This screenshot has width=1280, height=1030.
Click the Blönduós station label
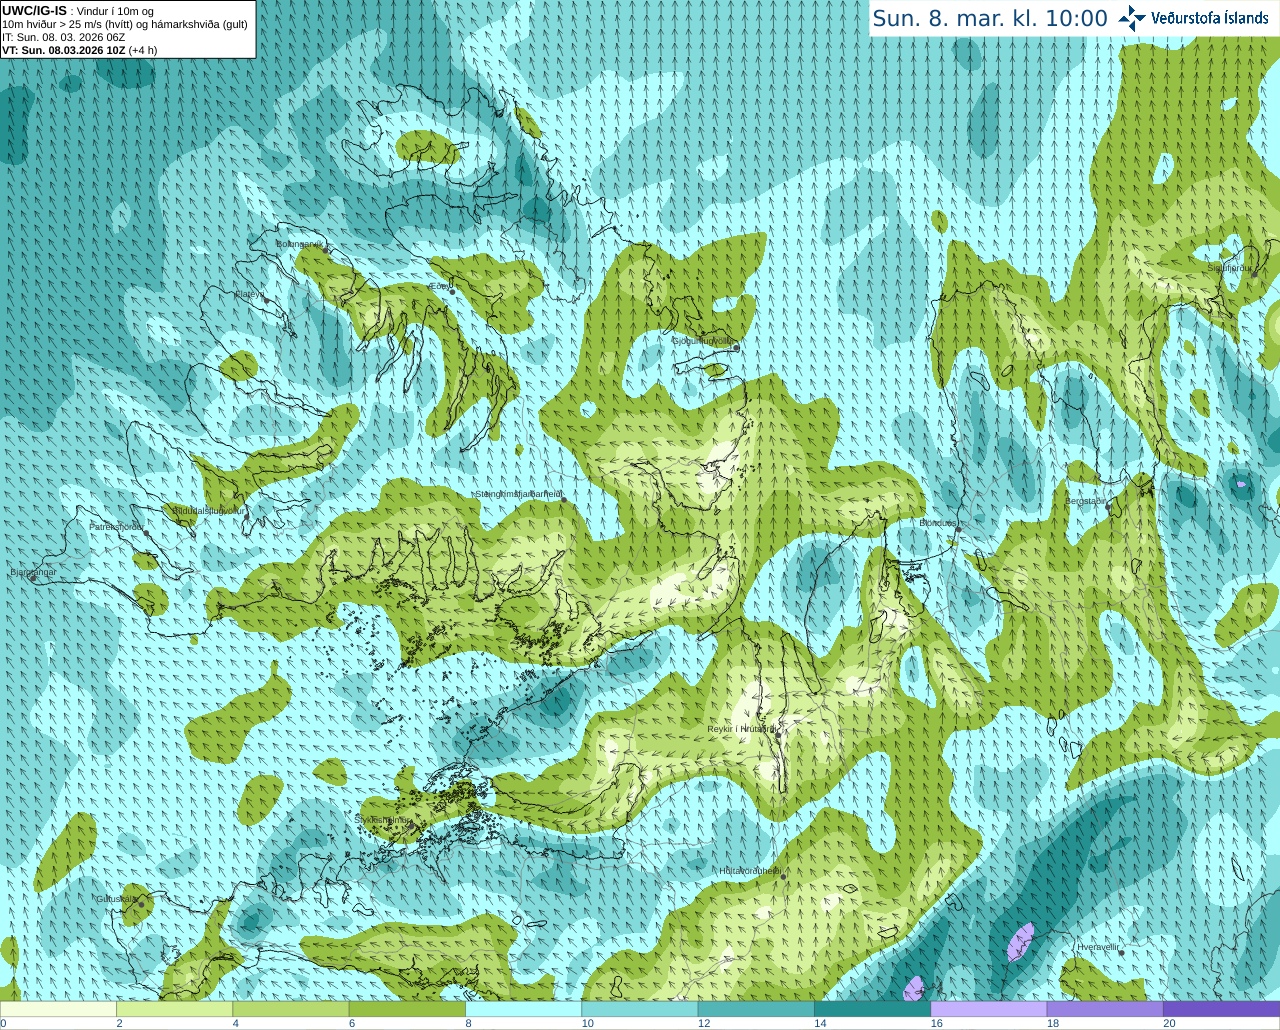(940, 523)
